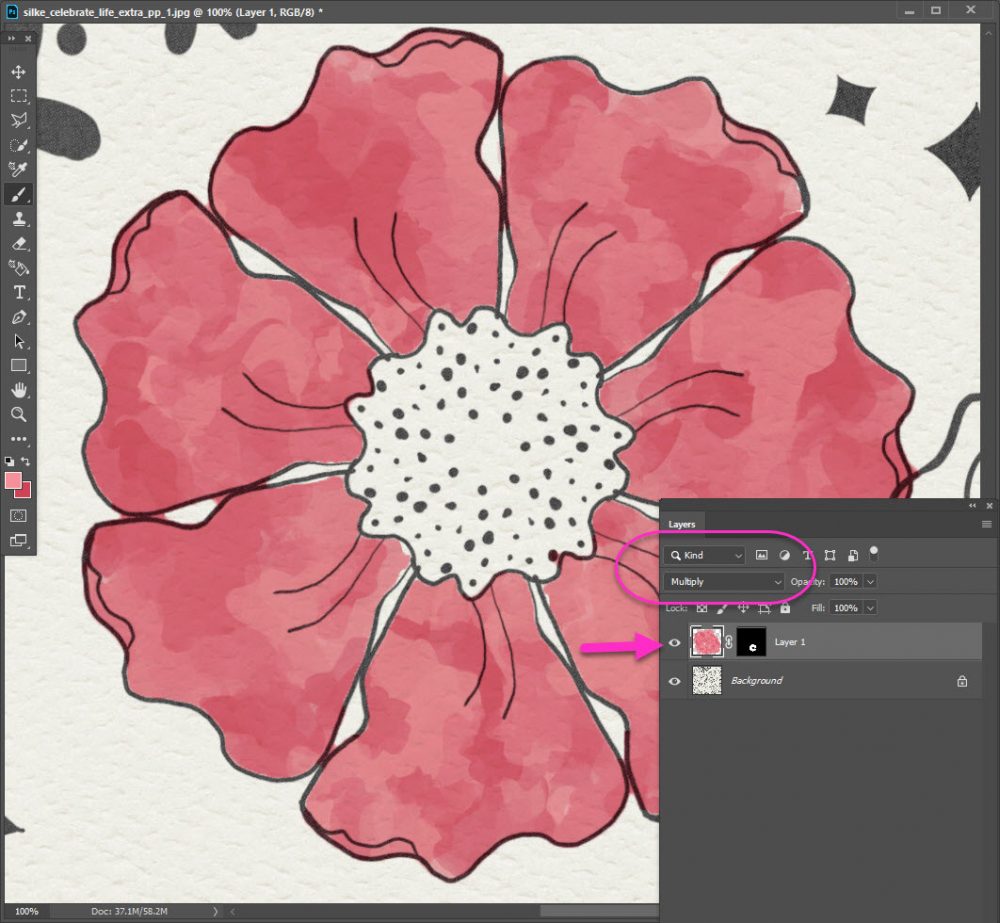This screenshot has width=1000, height=923.
Task: Select the Rectangular Marquee tool
Action: coord(19,96)
